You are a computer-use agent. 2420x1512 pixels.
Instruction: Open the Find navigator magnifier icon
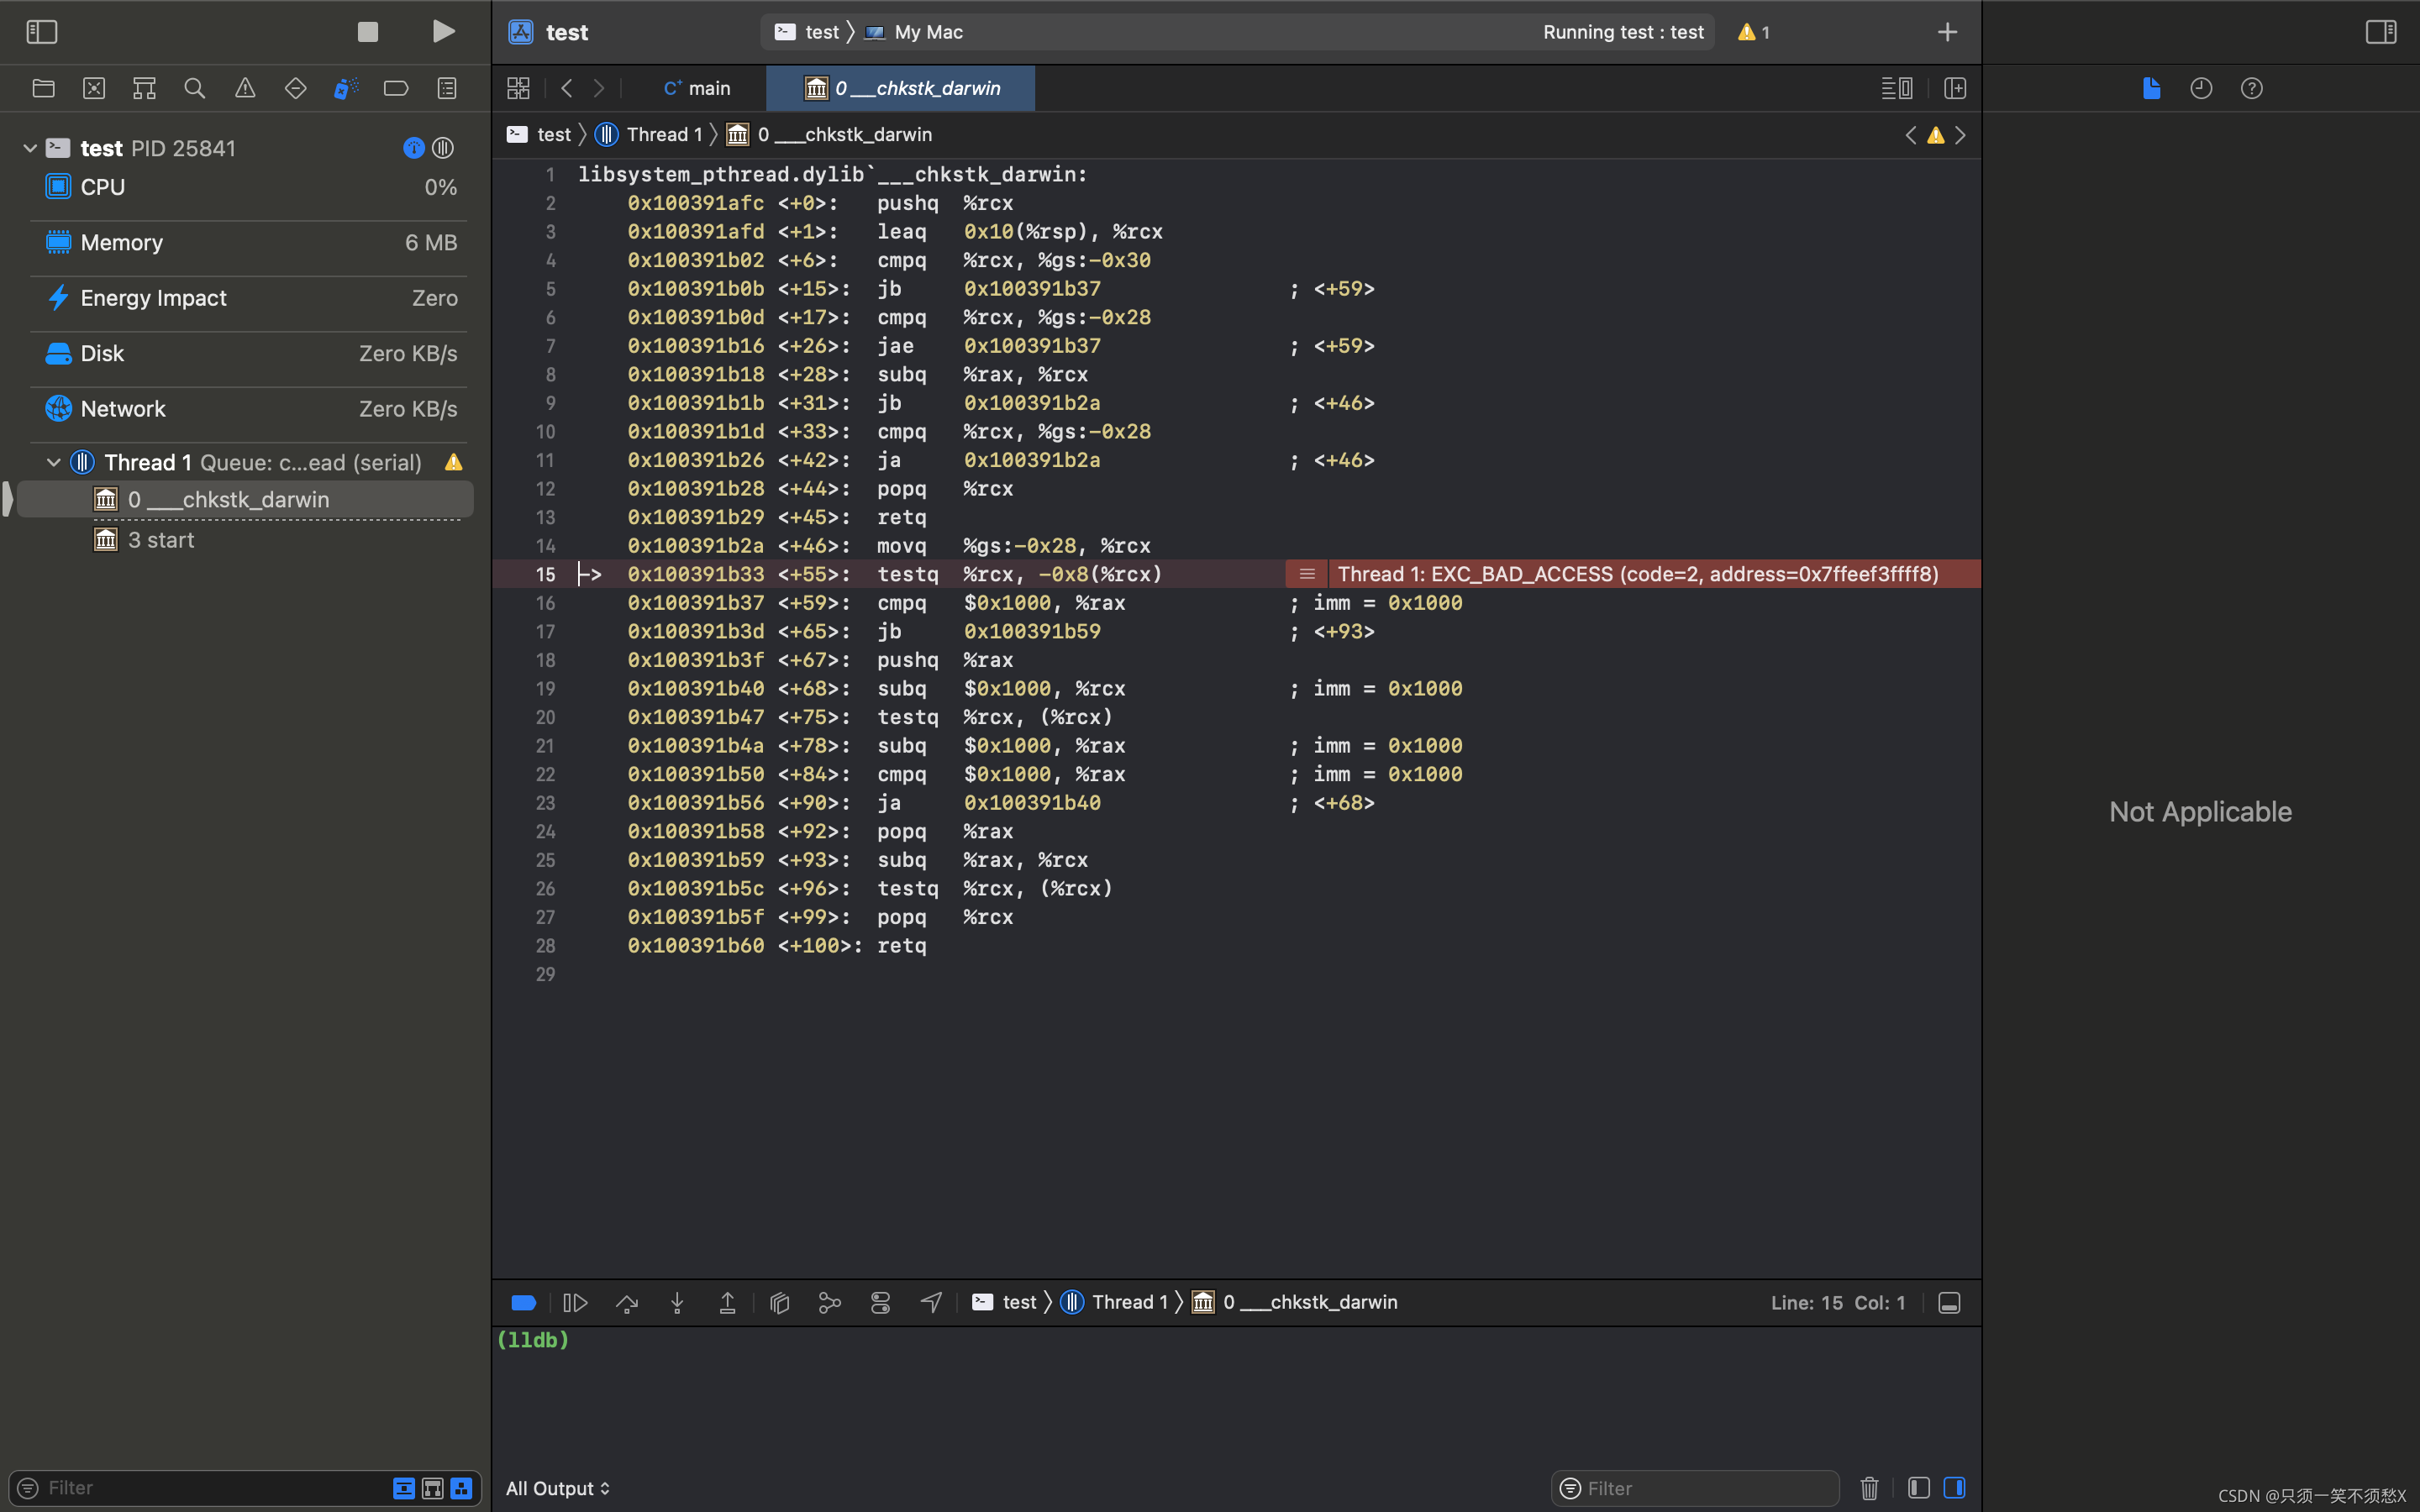[194, 88]
